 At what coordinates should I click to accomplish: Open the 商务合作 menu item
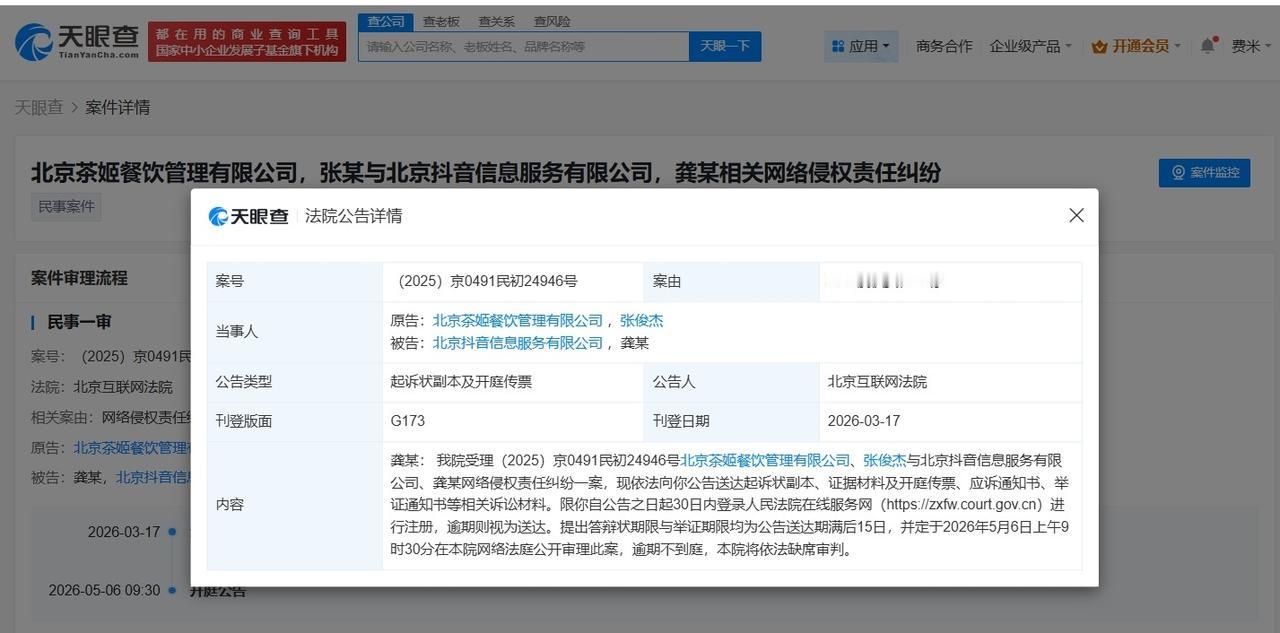pos(943,45)
